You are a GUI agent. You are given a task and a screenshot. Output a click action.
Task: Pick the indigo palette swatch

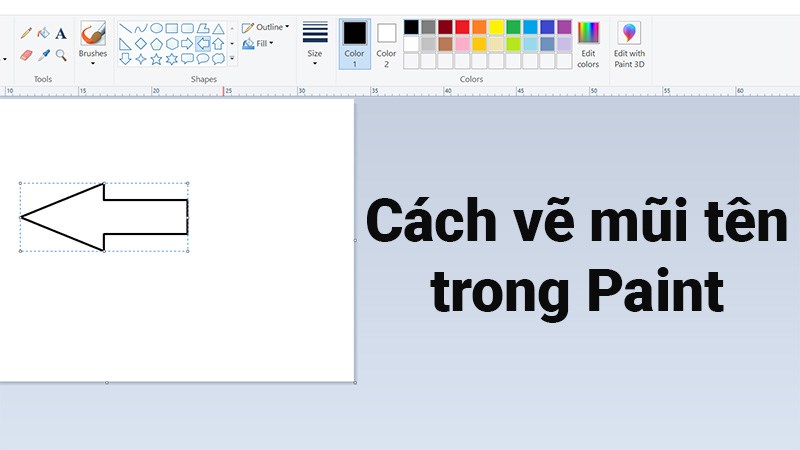547,27
